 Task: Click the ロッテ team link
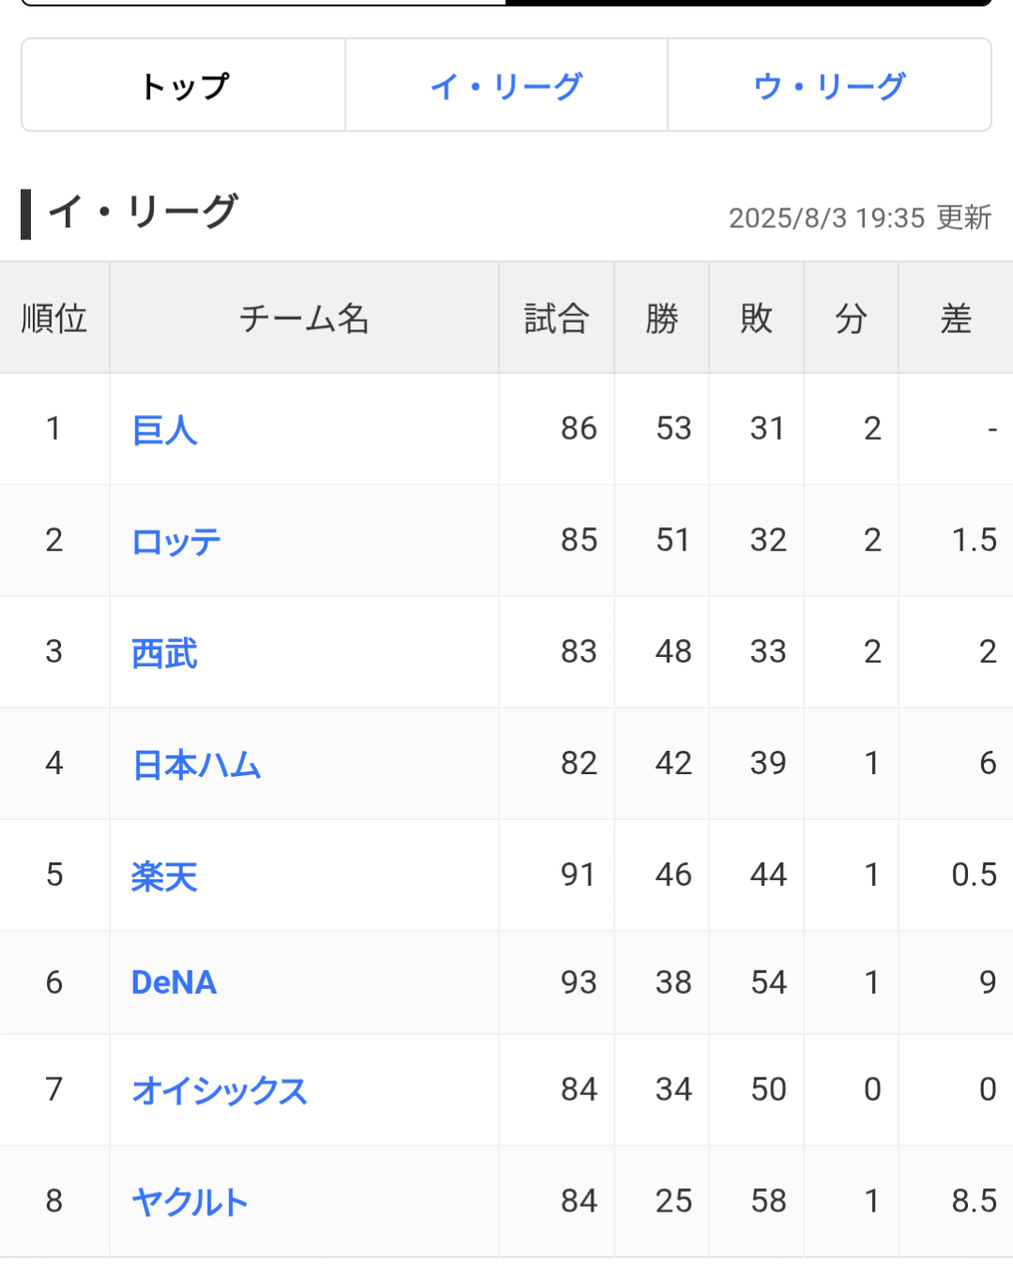[x=176, y=541]
